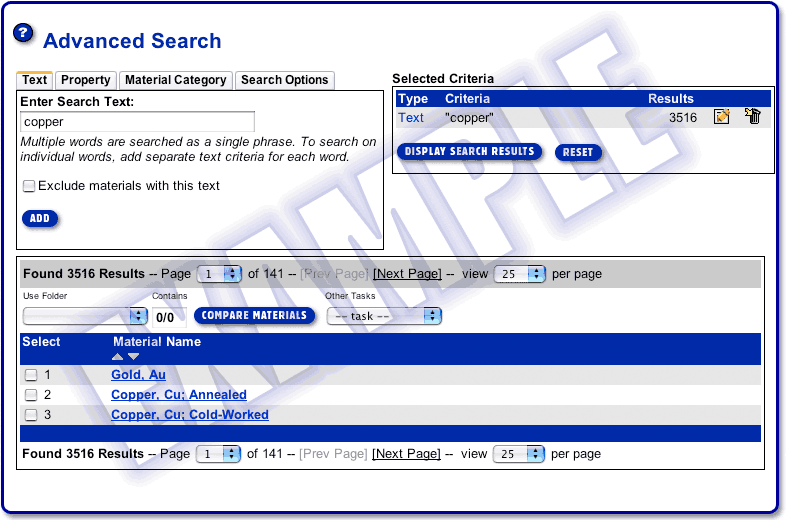Change the top per page view dropdown

point(520,274)
